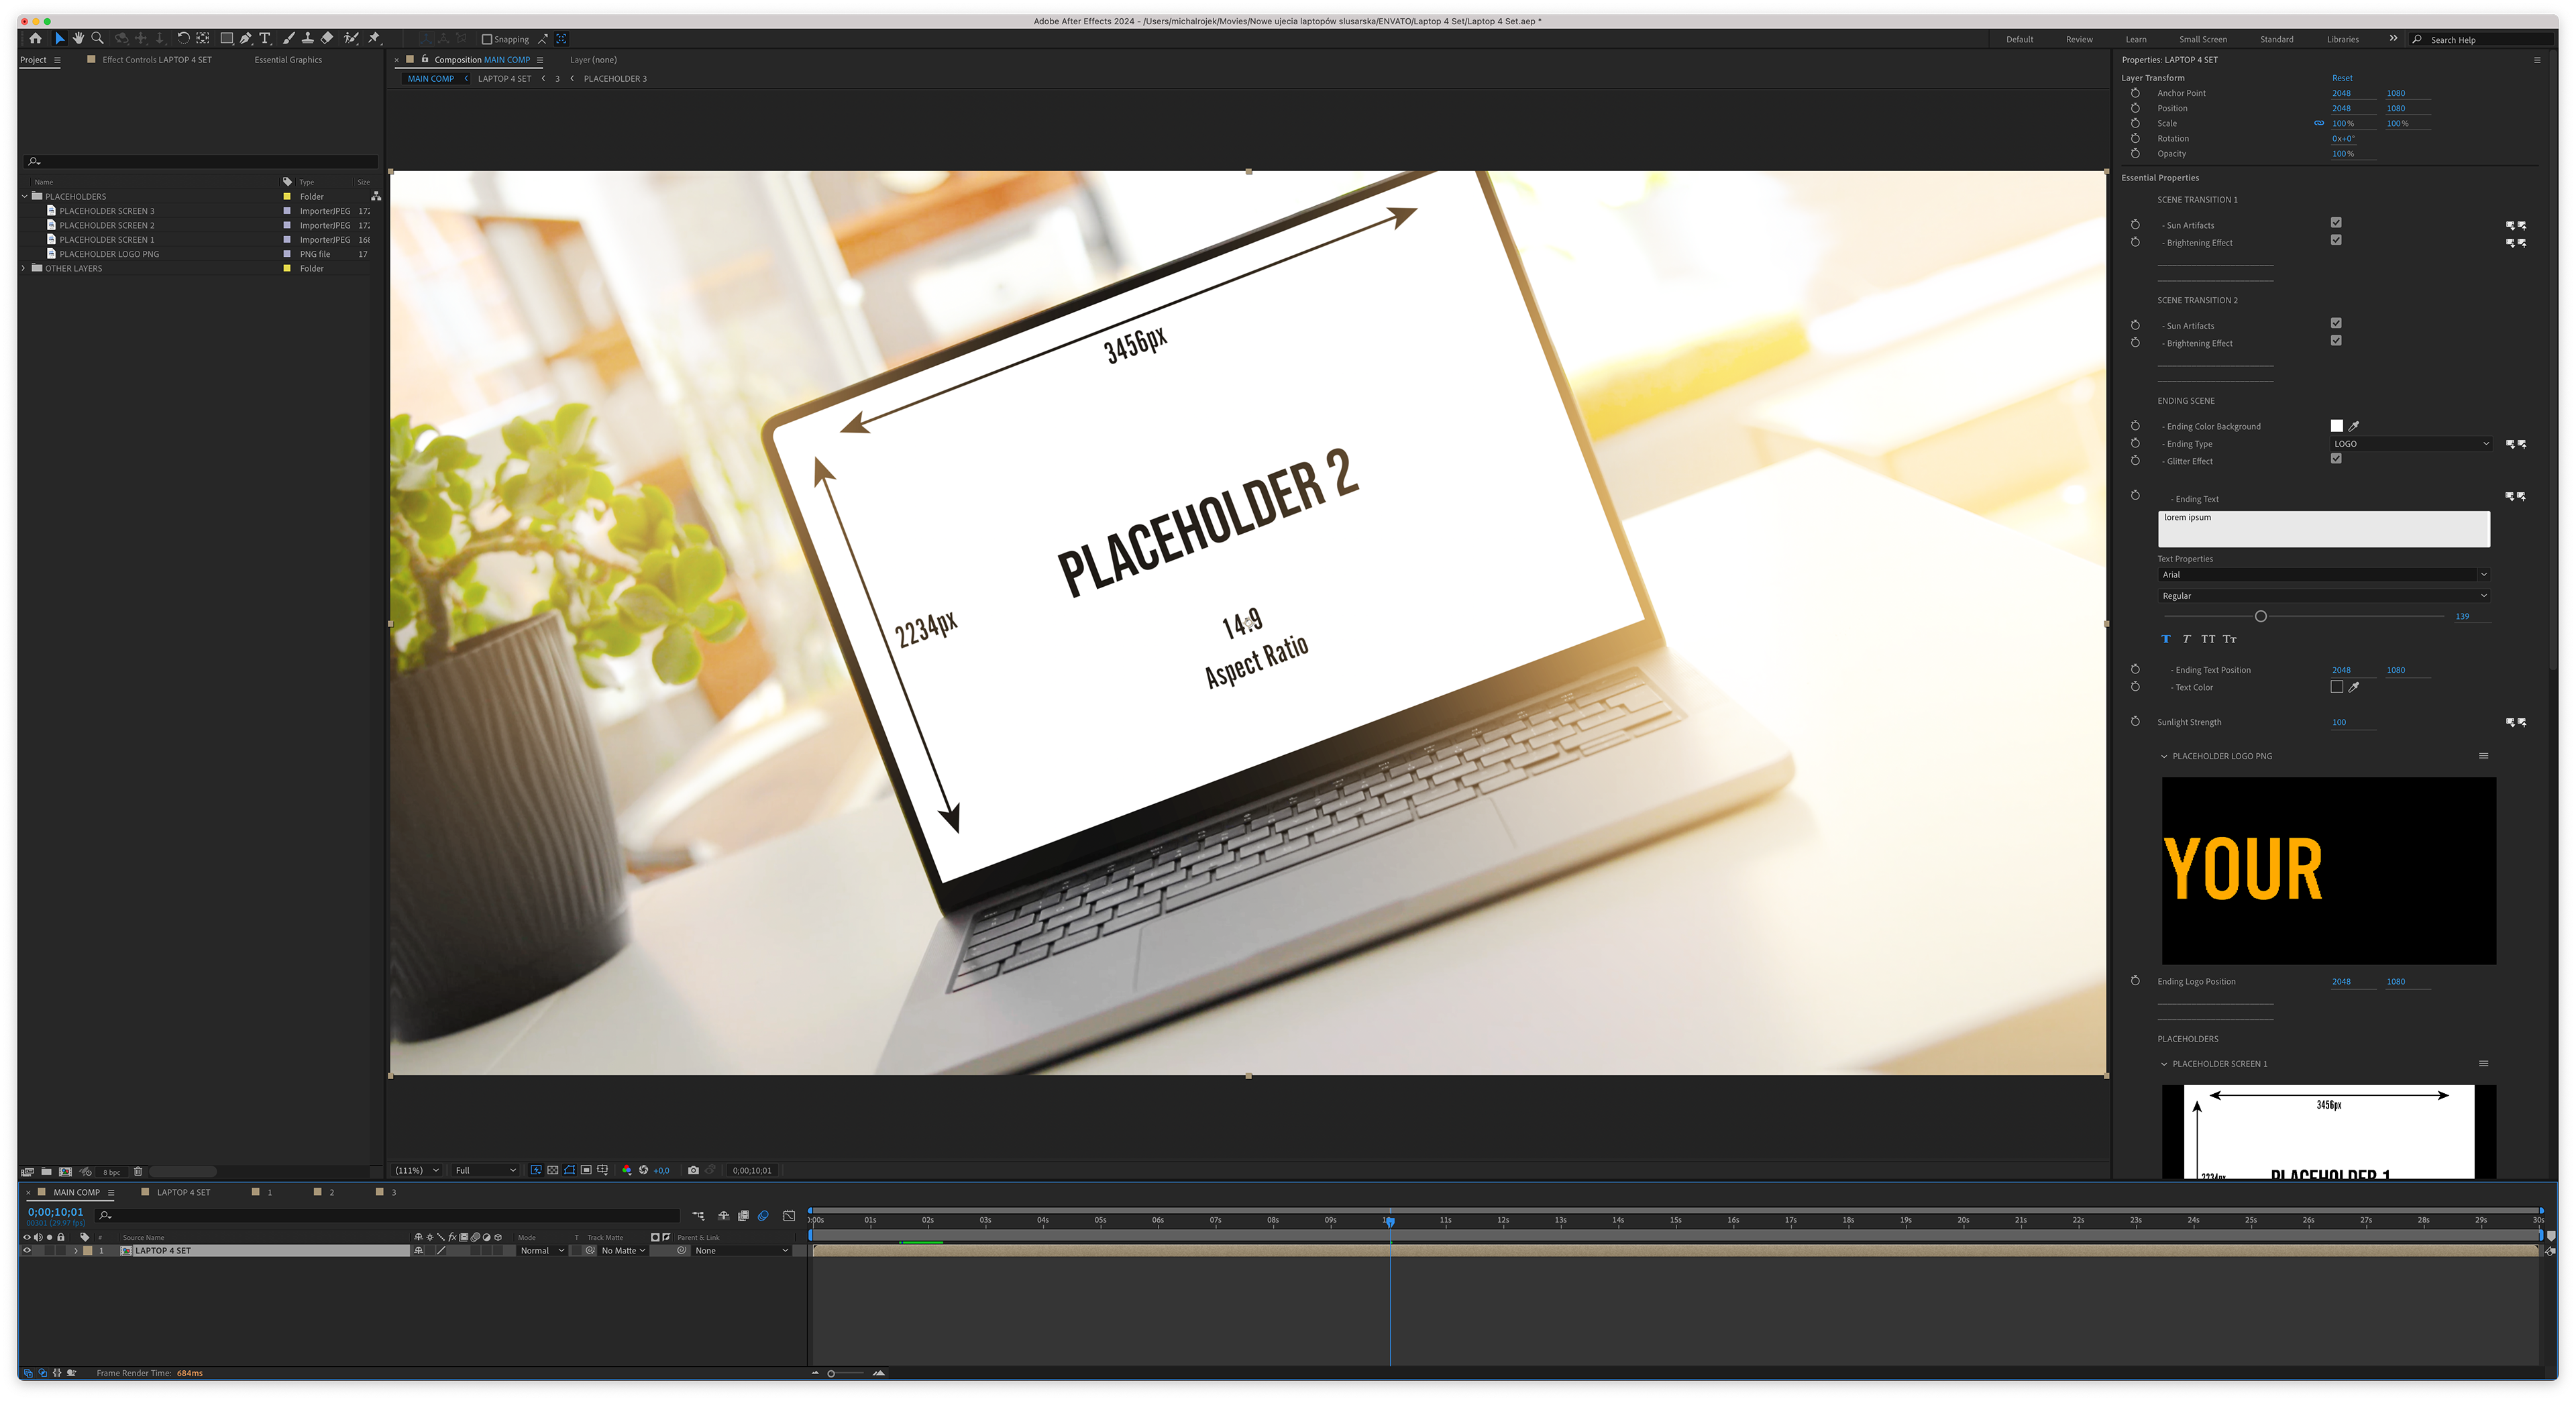Image resolution: width=2576 pixels, height=1401 pixels.
Task: Select the Hand tool
Action: click(x=78, y=39)
